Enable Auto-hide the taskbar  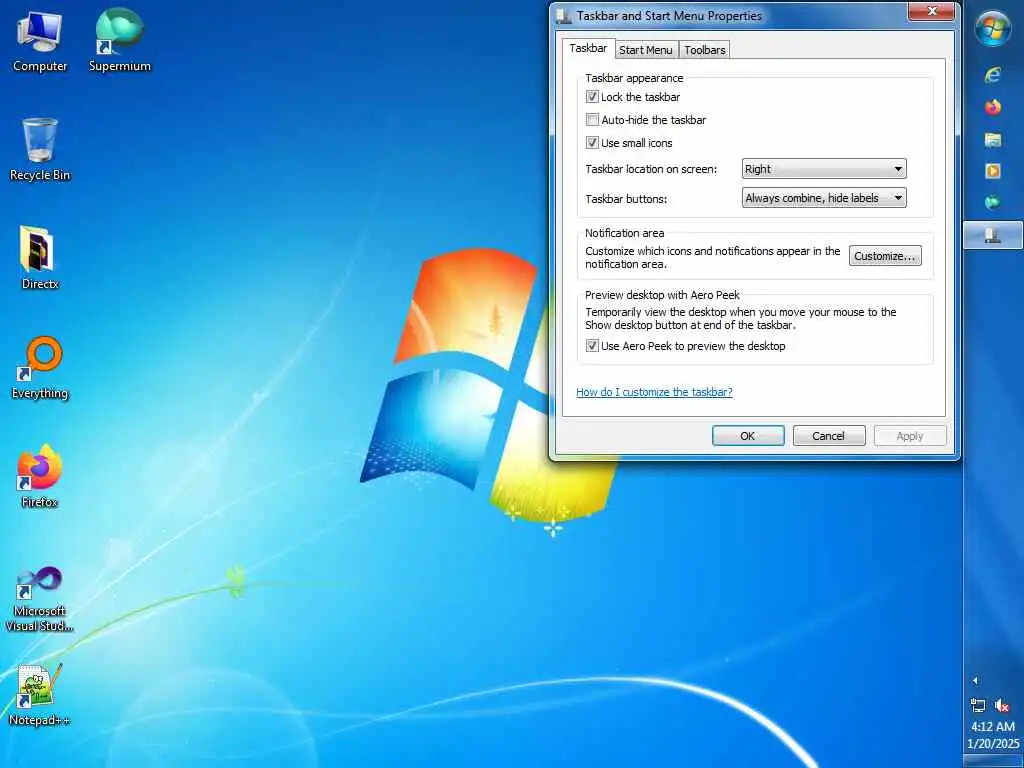(592, 120)
